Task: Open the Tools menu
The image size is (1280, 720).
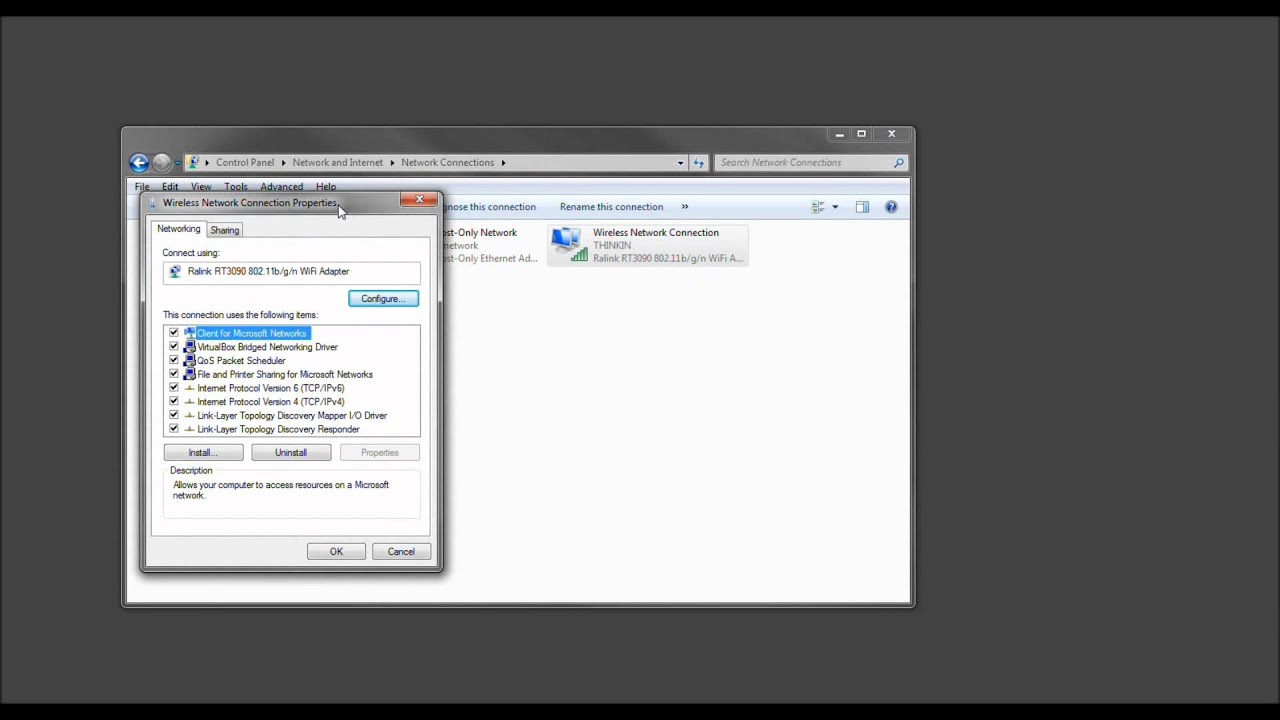Action: coord(236,186)
